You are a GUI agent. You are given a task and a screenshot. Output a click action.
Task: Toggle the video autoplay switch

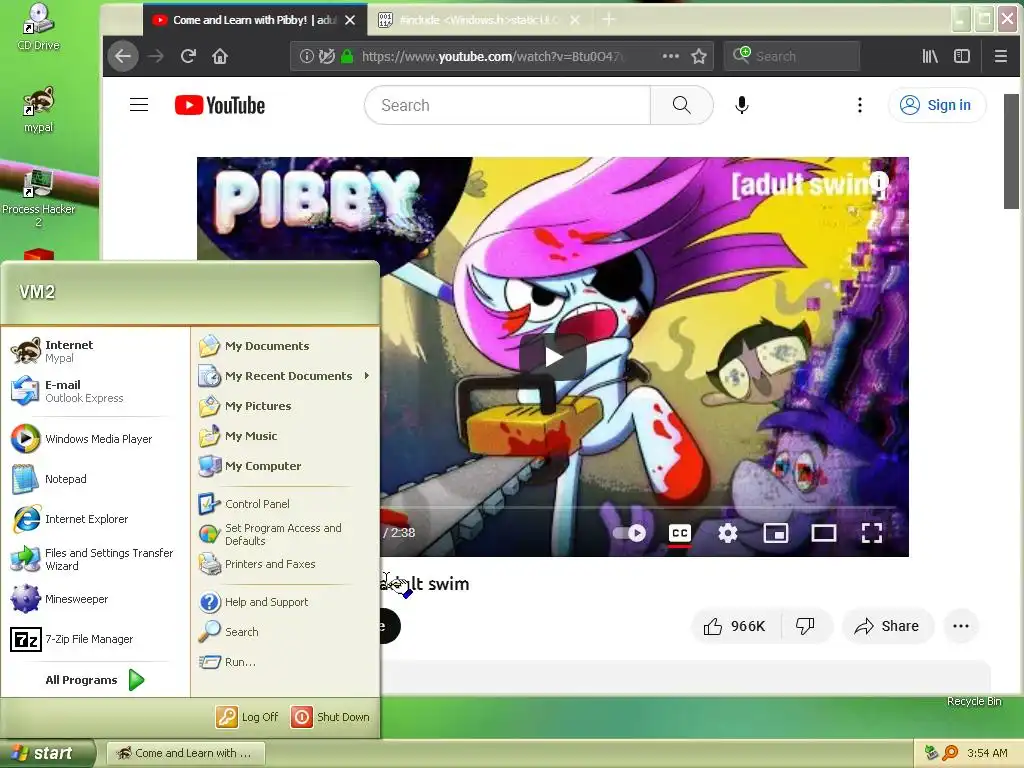click(x=630, y=534)
